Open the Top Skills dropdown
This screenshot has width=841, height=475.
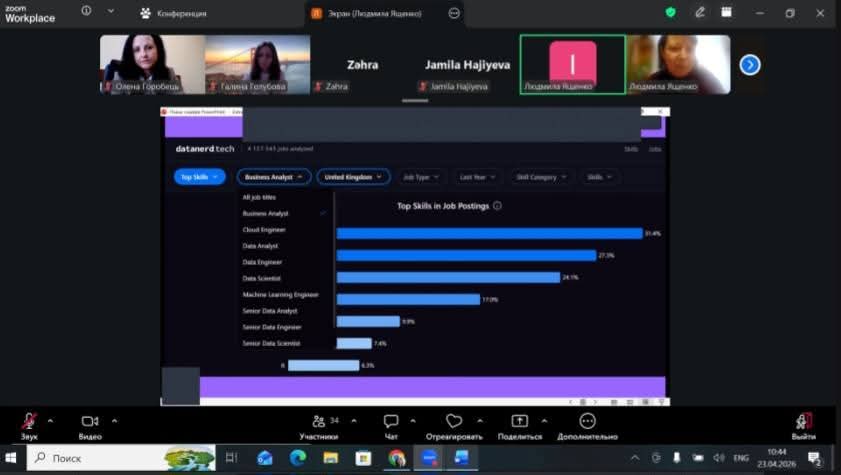[199, 177]
